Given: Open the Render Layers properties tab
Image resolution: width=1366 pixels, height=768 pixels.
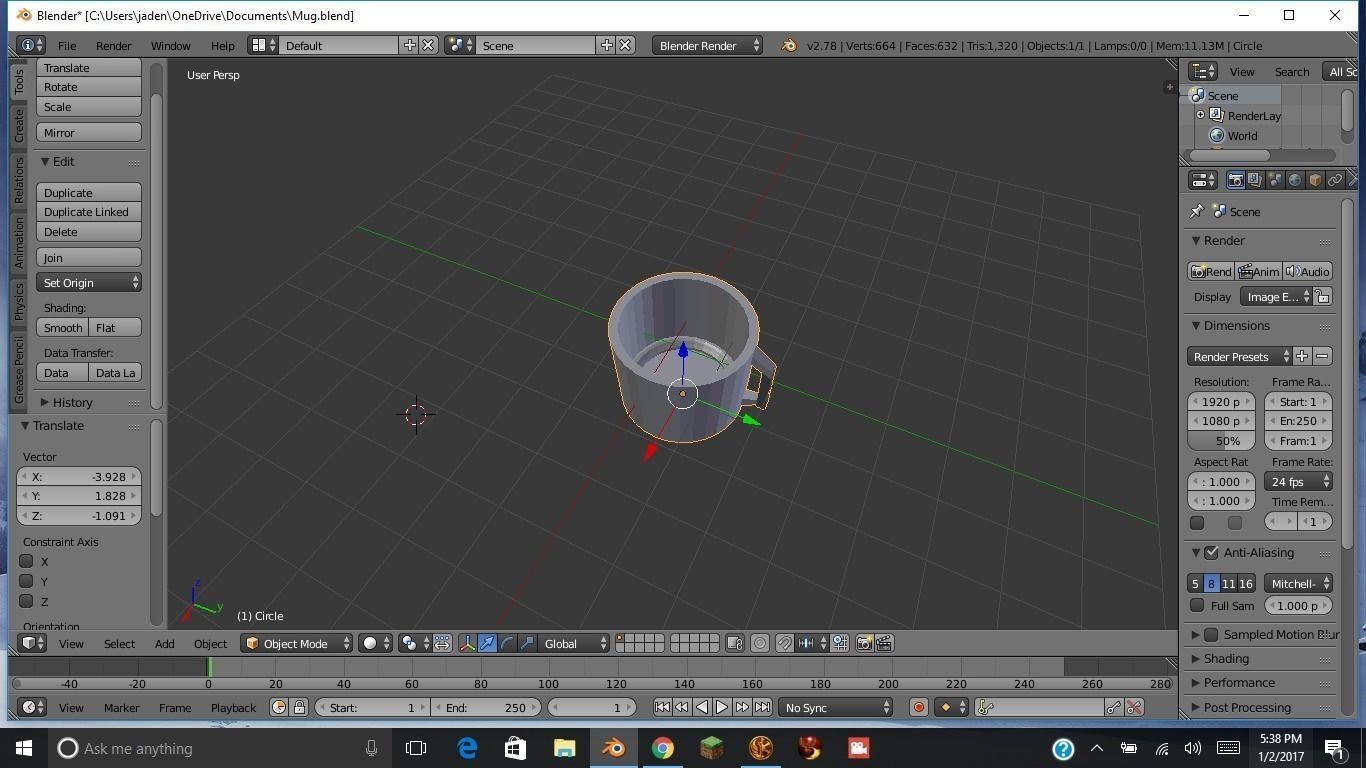Looking at the screenshot, I should (x=1255, y=180).
